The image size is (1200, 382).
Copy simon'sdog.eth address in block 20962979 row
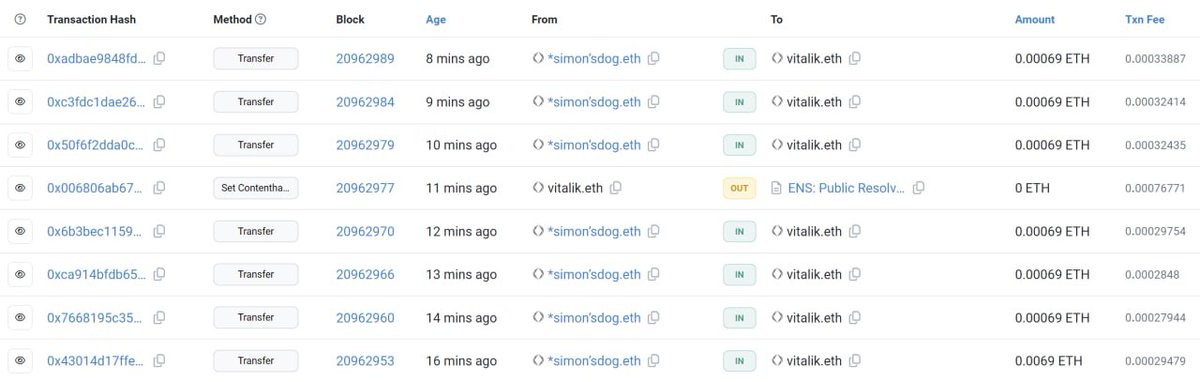tap(654, 145)
